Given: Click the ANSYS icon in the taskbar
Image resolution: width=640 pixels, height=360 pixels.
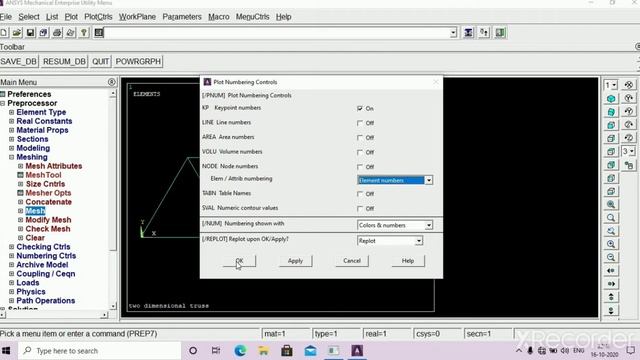Looking at the screenshot, I should tap(357, 351).
